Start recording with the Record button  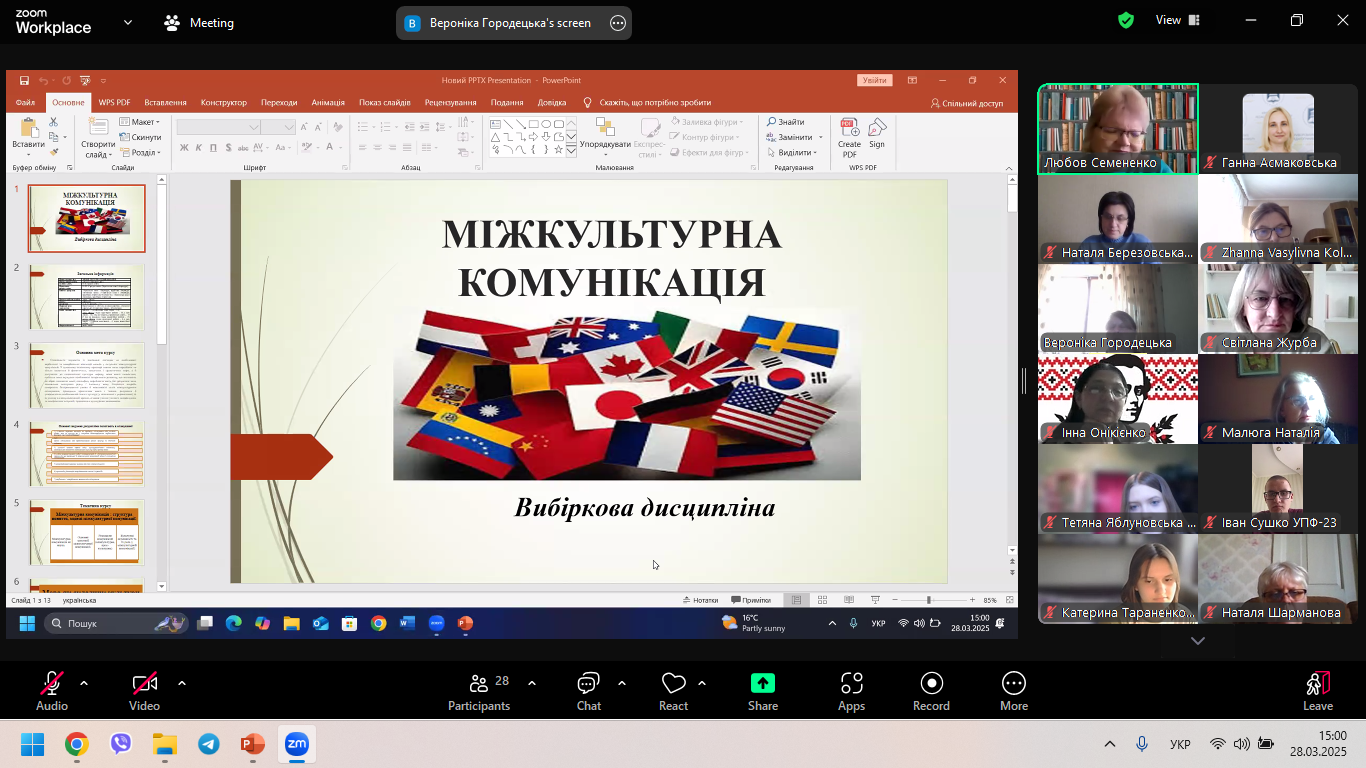tap(931, 690)
